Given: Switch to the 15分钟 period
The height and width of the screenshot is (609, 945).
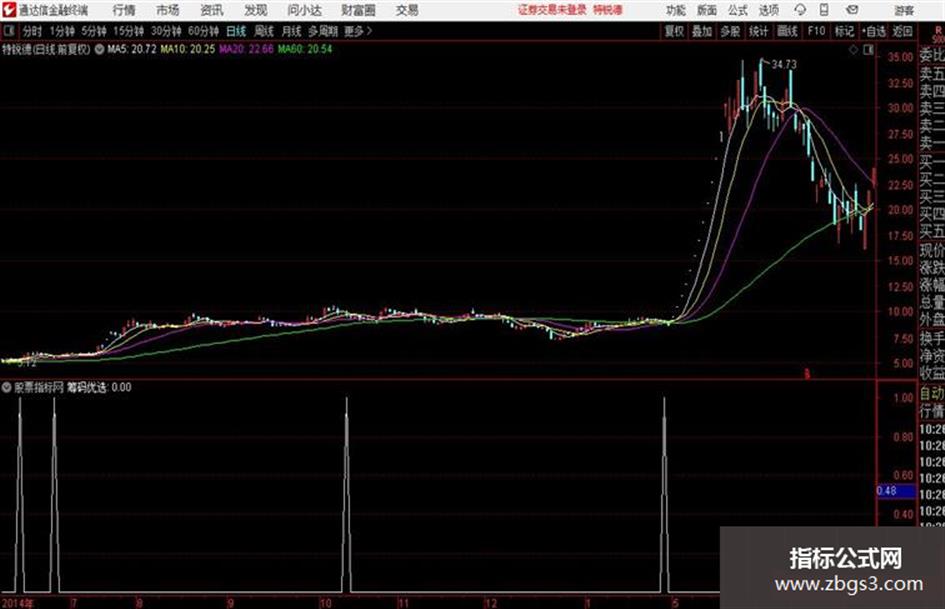Looking at the screenshot, I should (128, 31).
